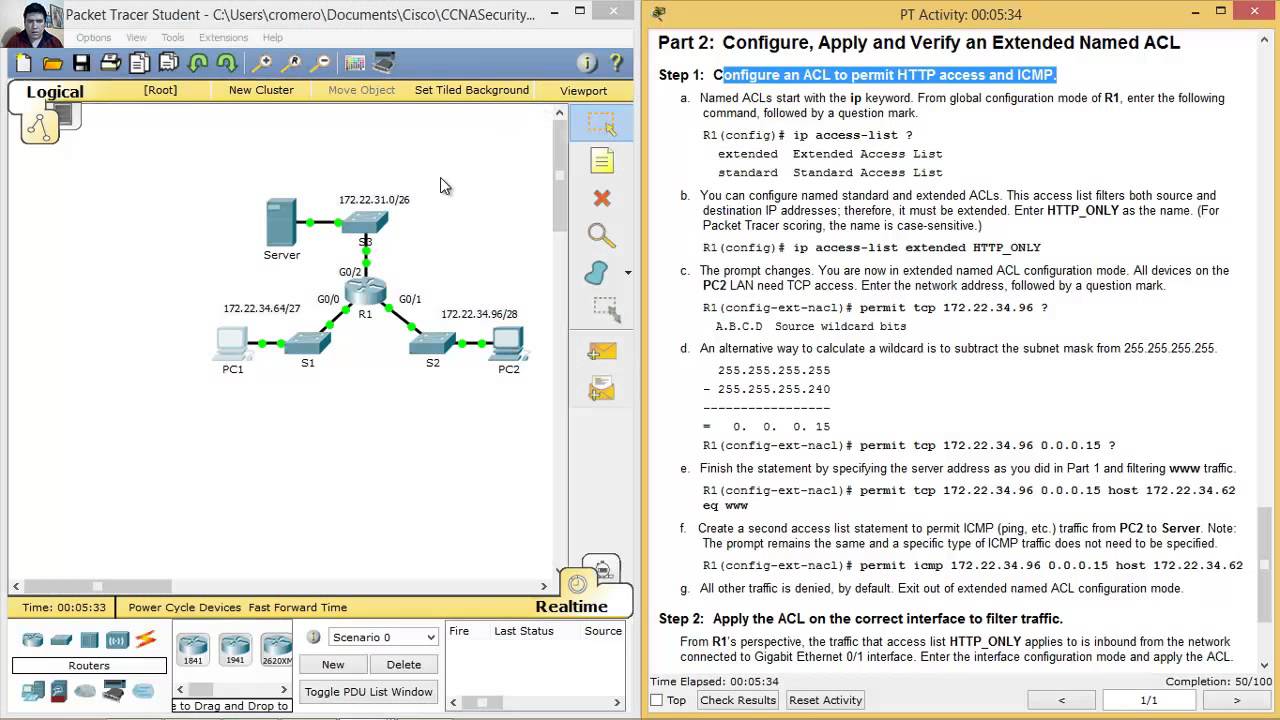Open a file with the folder icon
The width and height of the screenshot is (1280, 720).
click(x=53, y=63)
